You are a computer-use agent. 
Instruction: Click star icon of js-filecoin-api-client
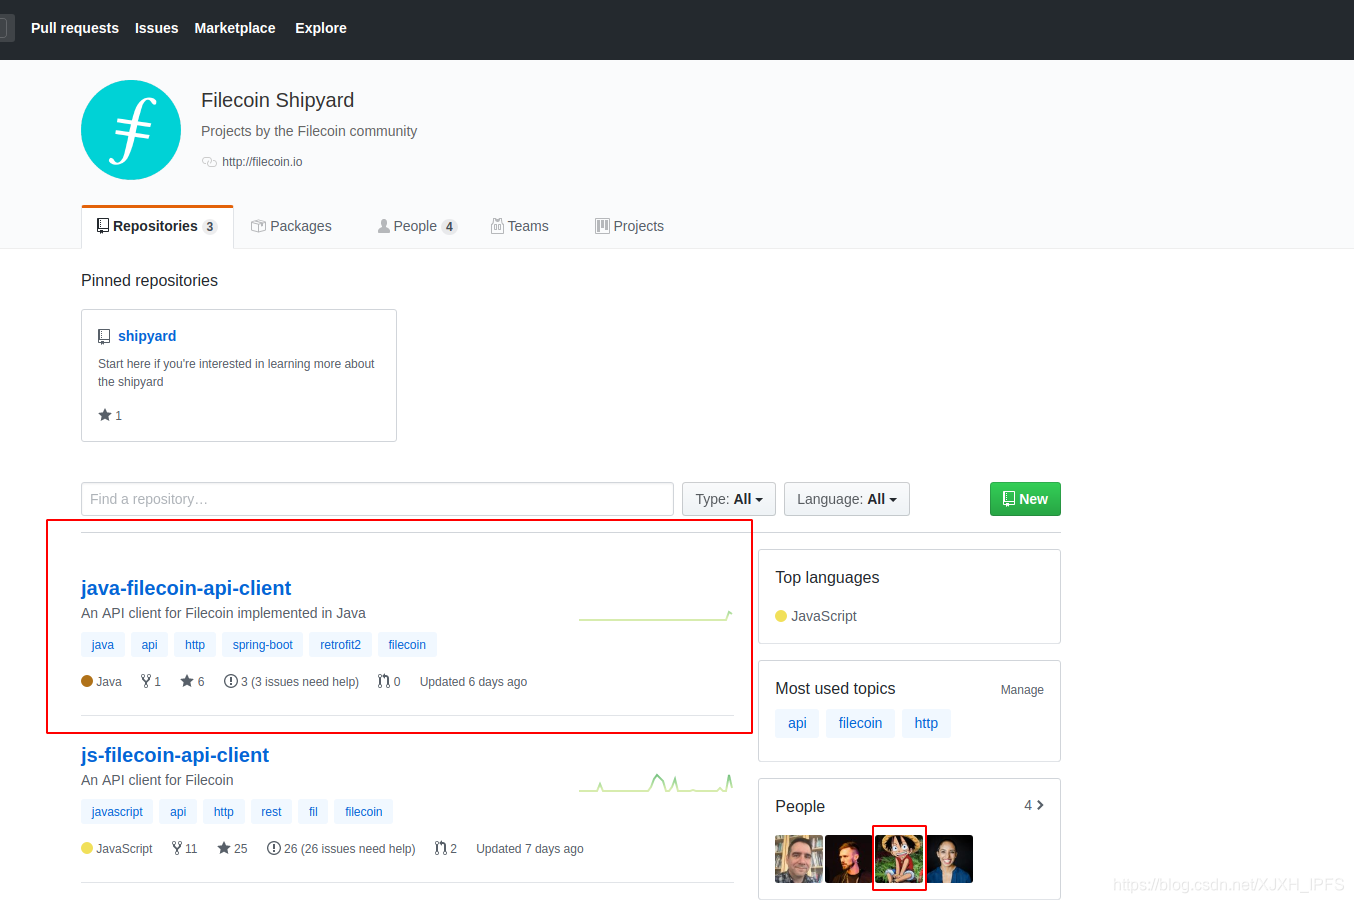tap(224, 848)
